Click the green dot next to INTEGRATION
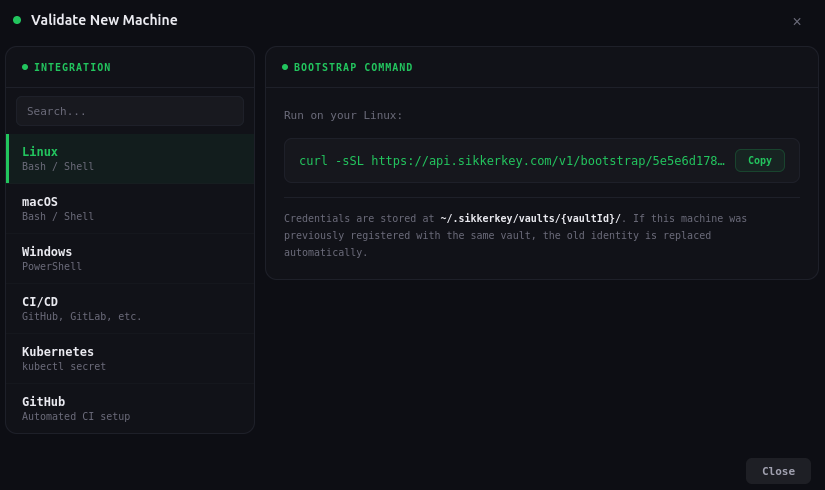Viewport: 825px width, 490px height. coord(25,67)
